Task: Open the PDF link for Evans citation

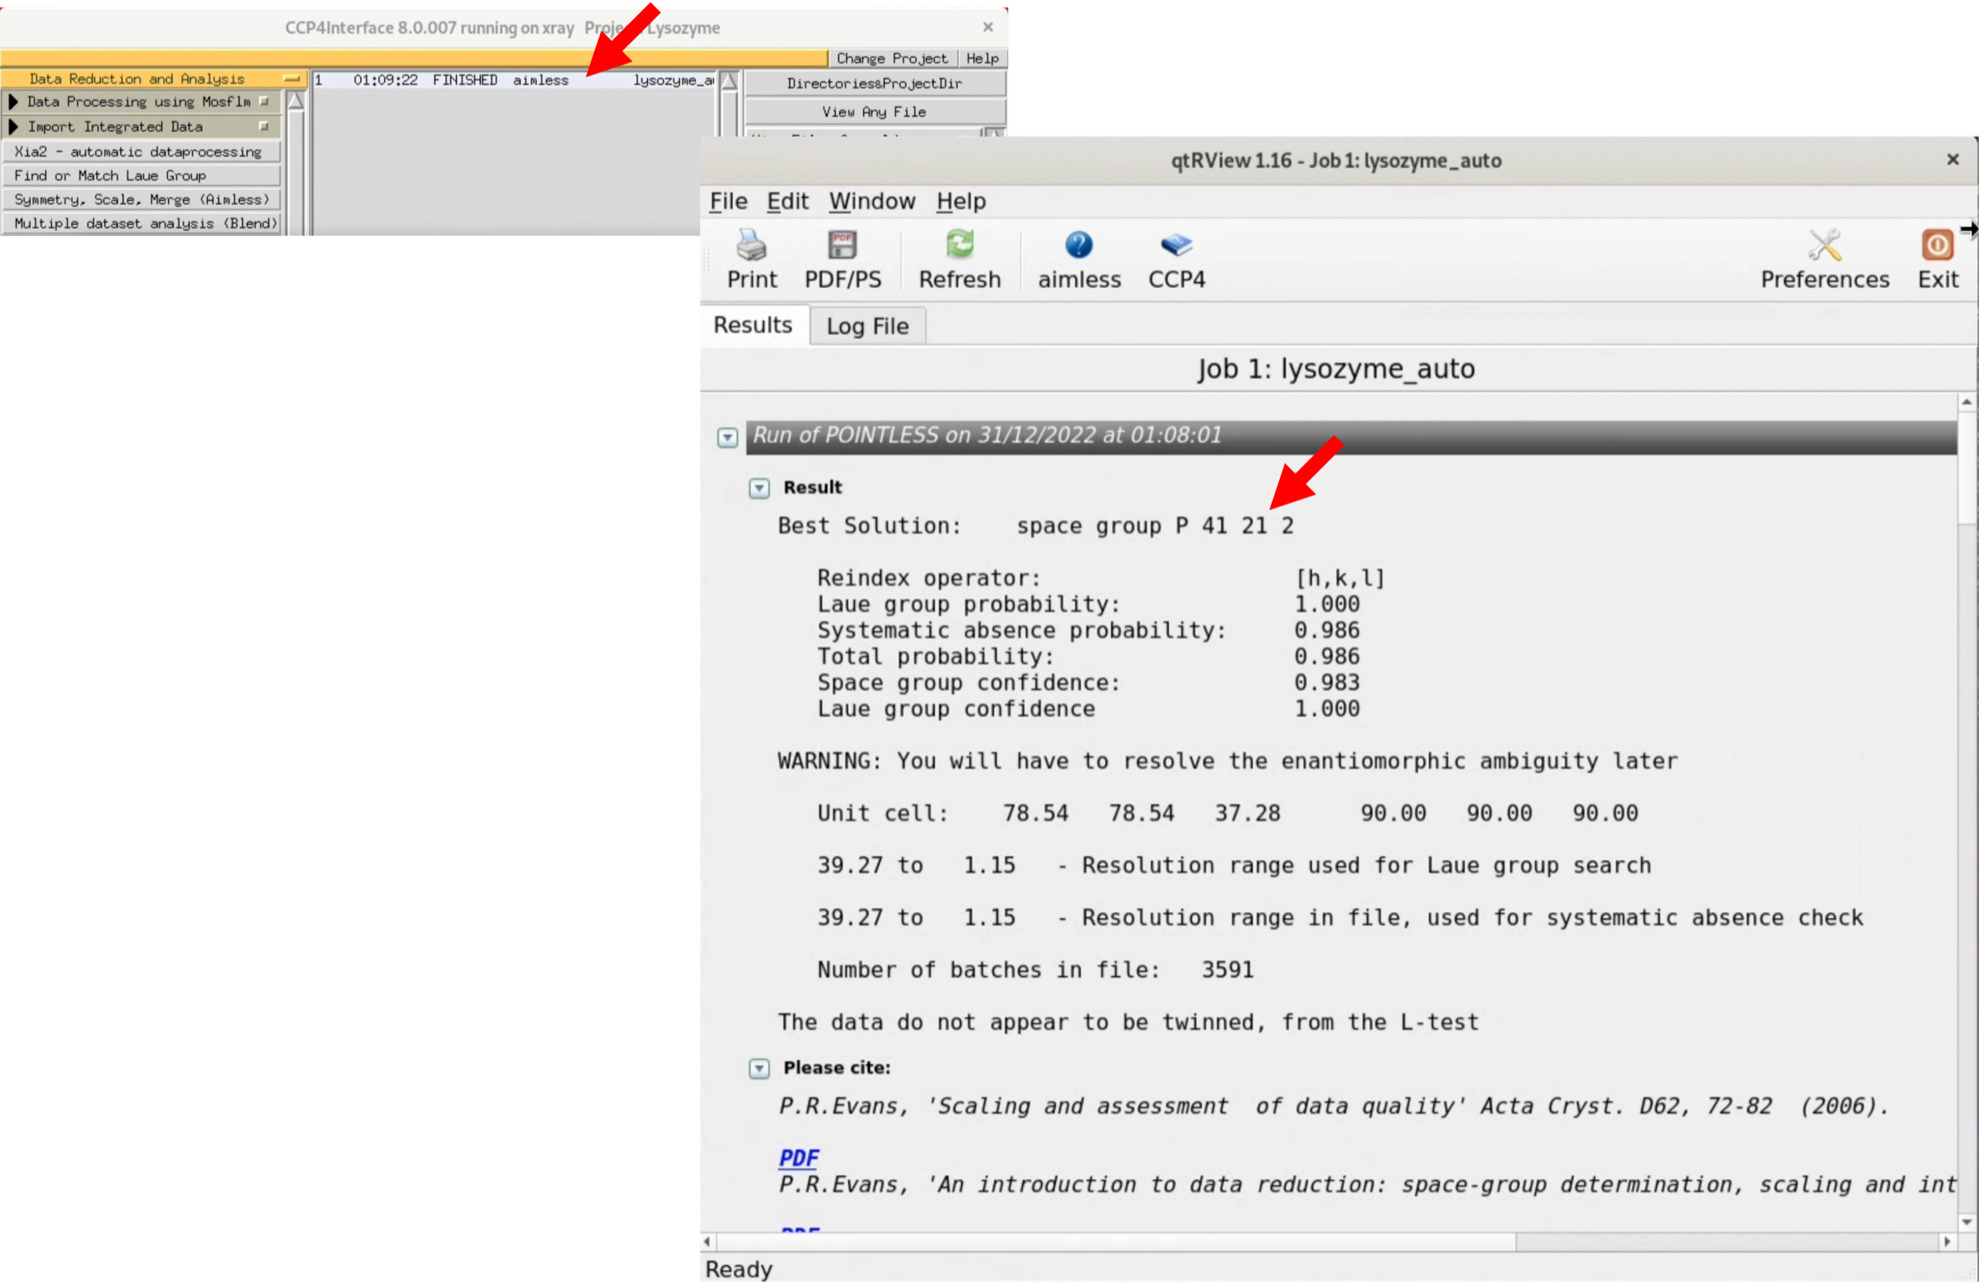Action: (798, 1158)
